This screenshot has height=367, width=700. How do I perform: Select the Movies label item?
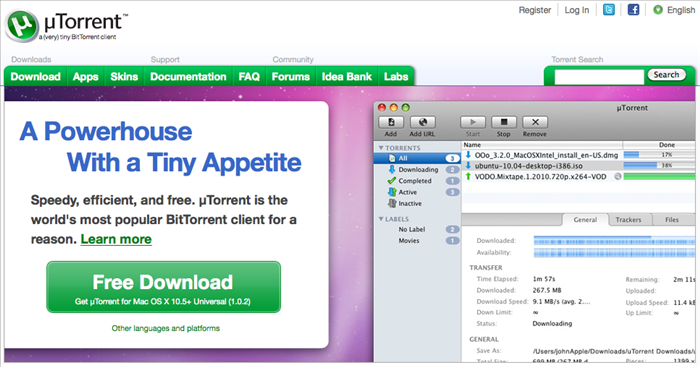click(x=417, y=241)
